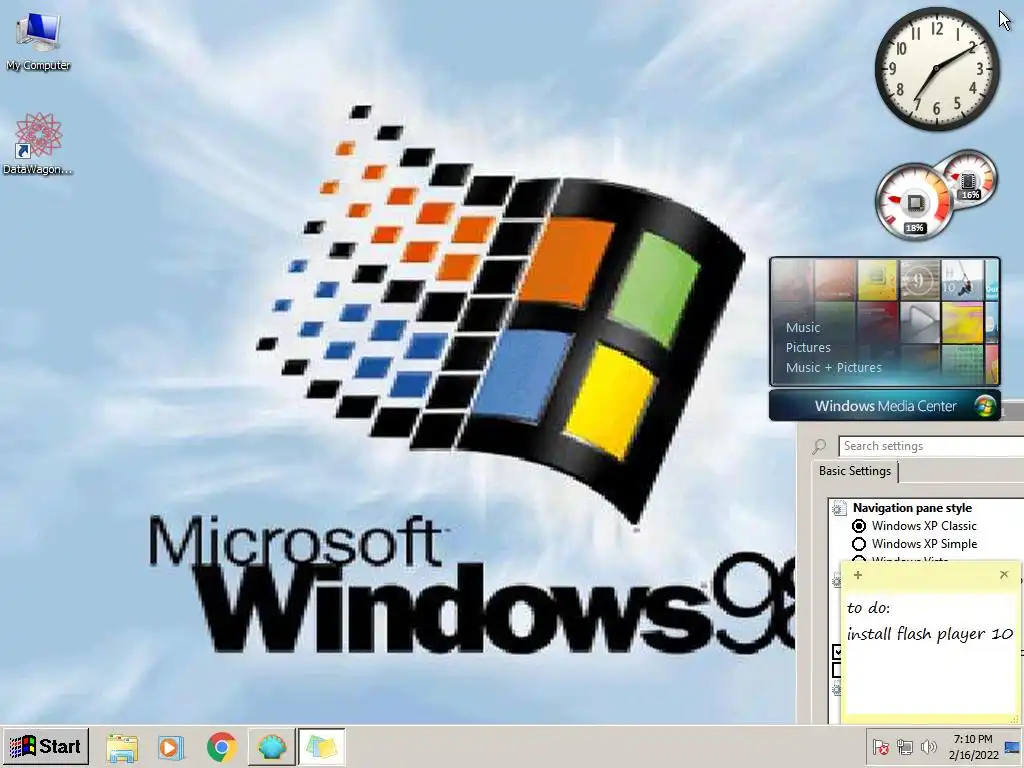Click the 'to do:' line in sticky note
Viewport: 1024px width, 768px height.
(x=868, y=608)
